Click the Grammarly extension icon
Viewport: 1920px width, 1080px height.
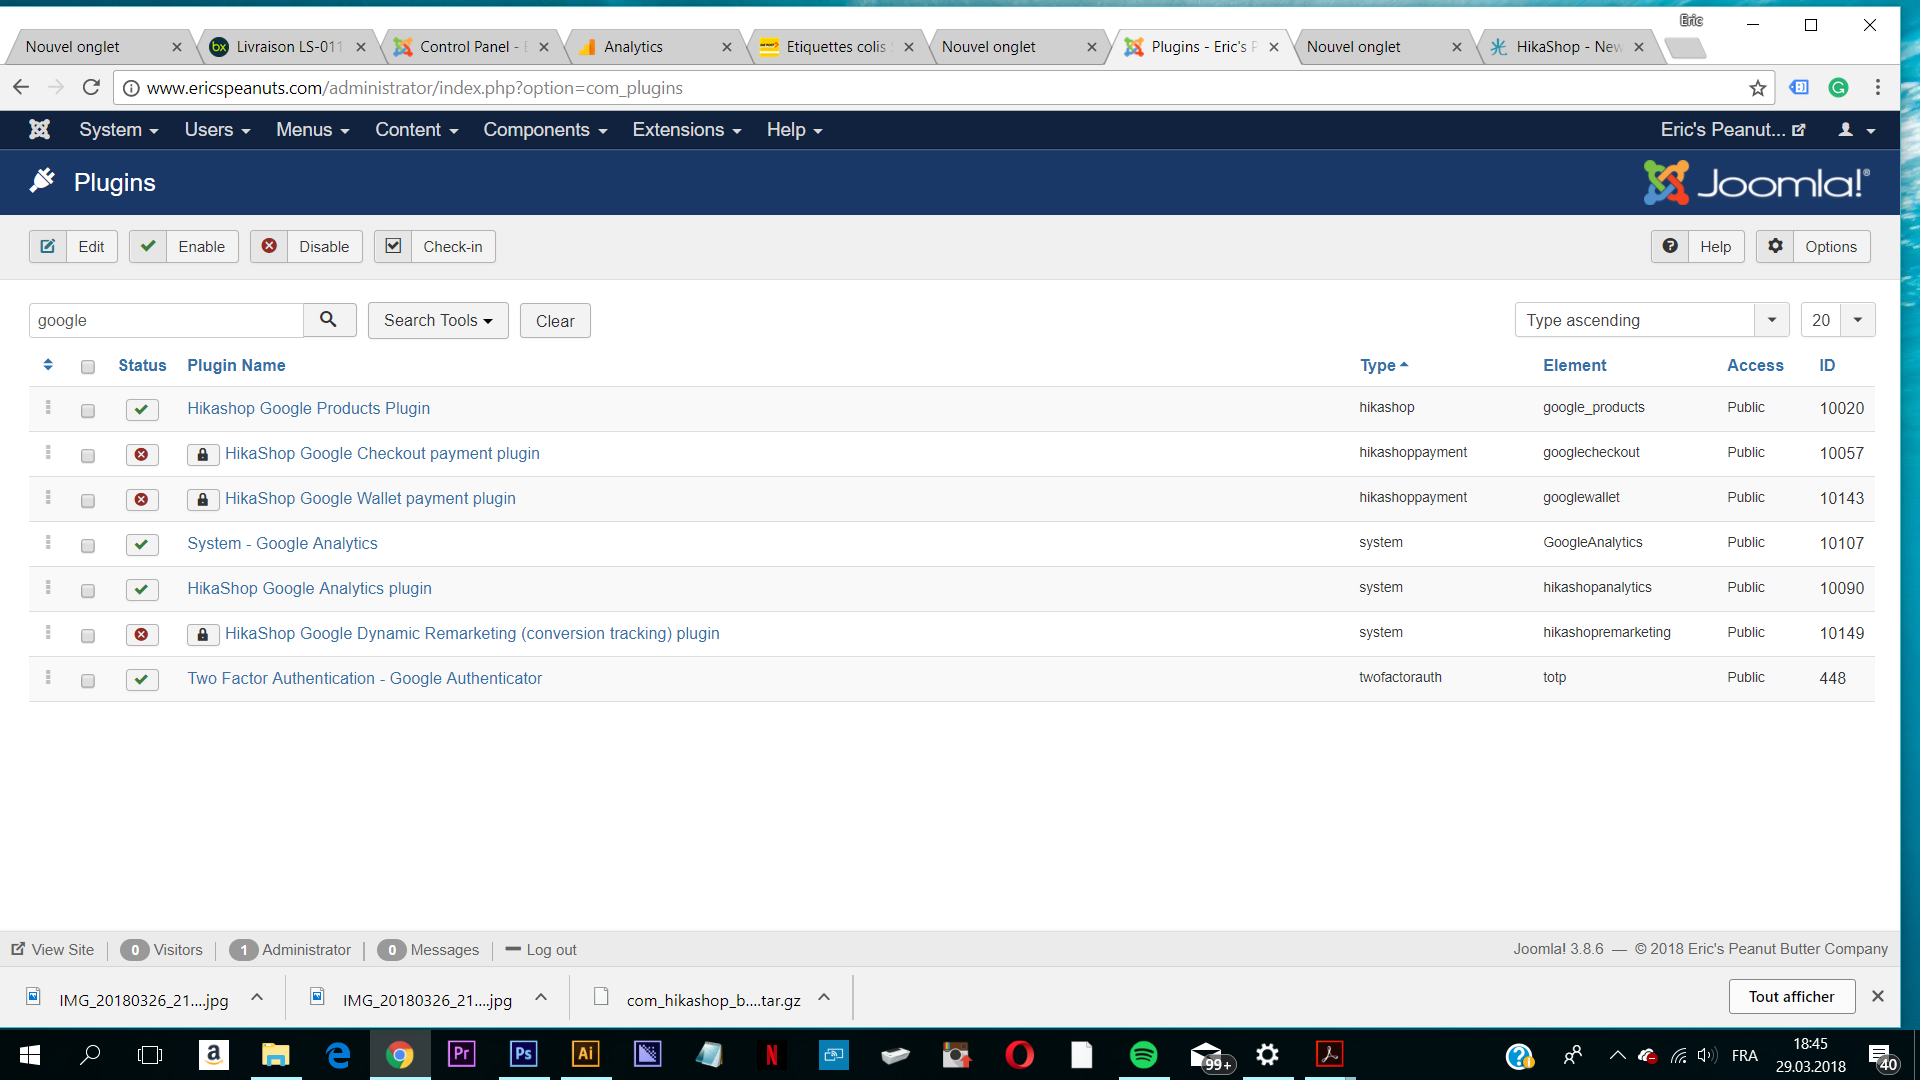tap(1838, 88)
